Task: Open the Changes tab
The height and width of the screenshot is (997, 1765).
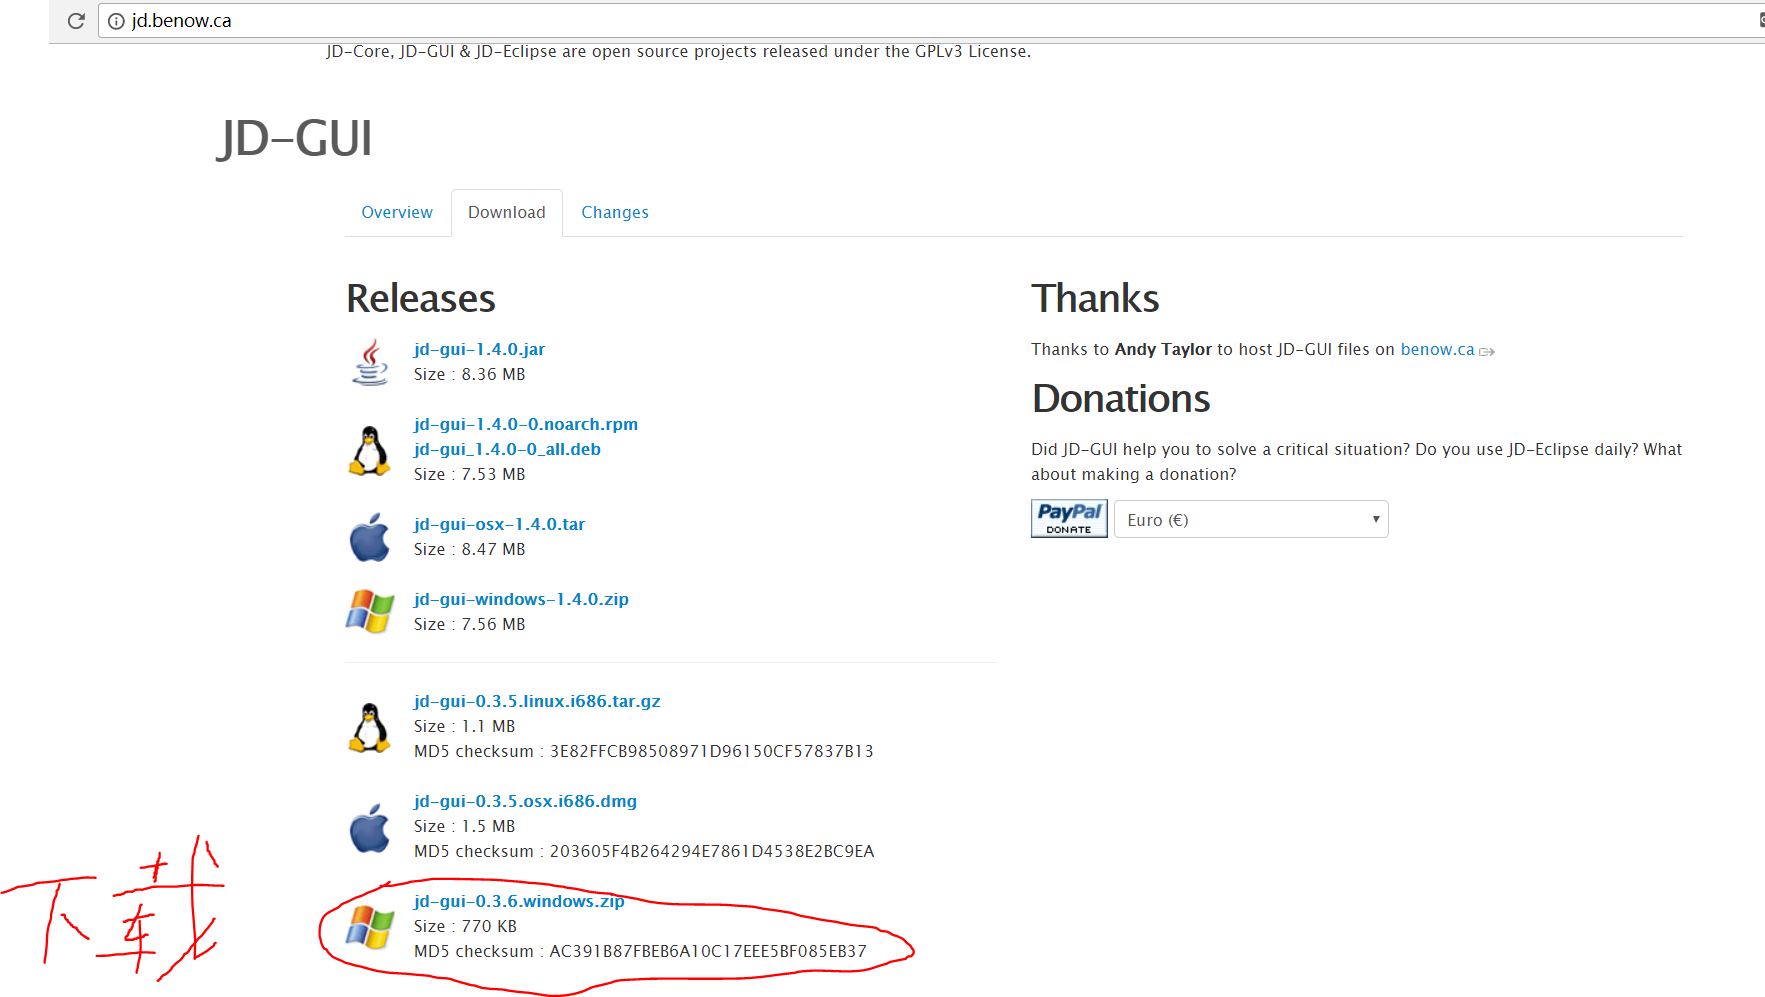Action: pos(615,213)
